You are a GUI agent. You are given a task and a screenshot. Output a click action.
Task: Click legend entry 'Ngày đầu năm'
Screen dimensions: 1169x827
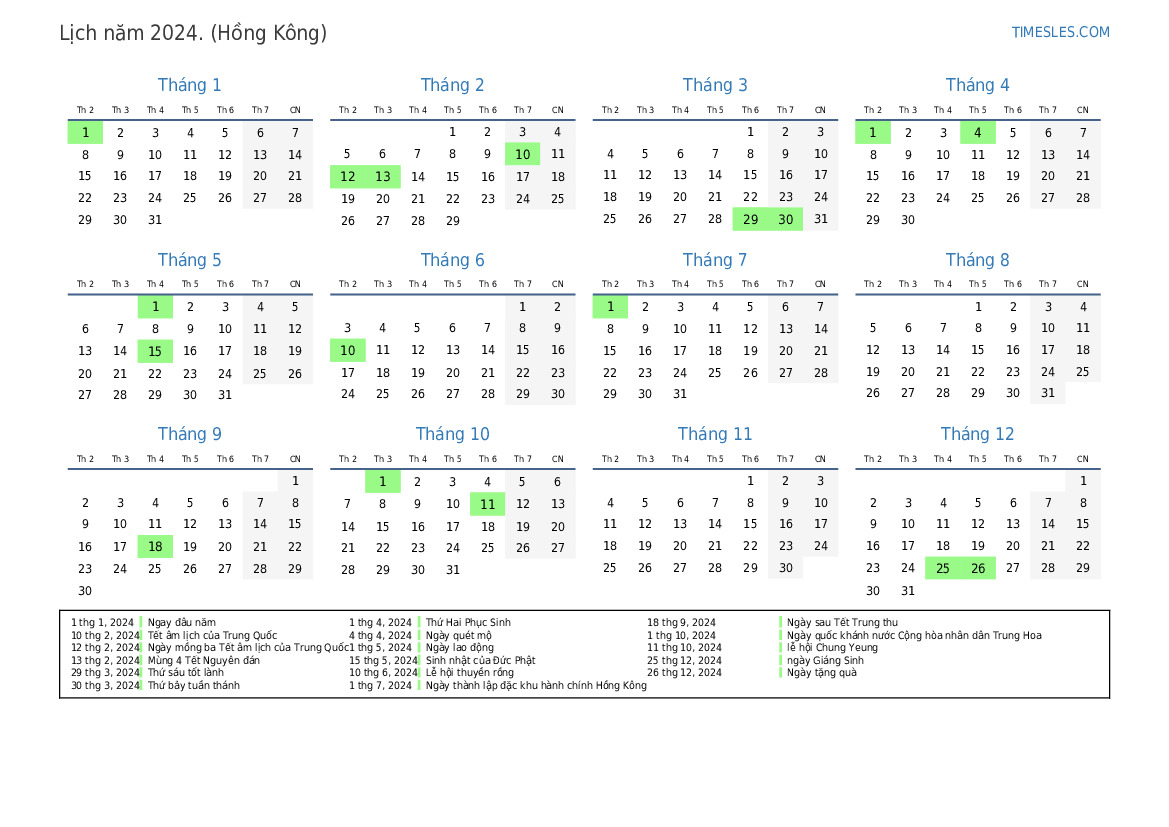point(182,623)
